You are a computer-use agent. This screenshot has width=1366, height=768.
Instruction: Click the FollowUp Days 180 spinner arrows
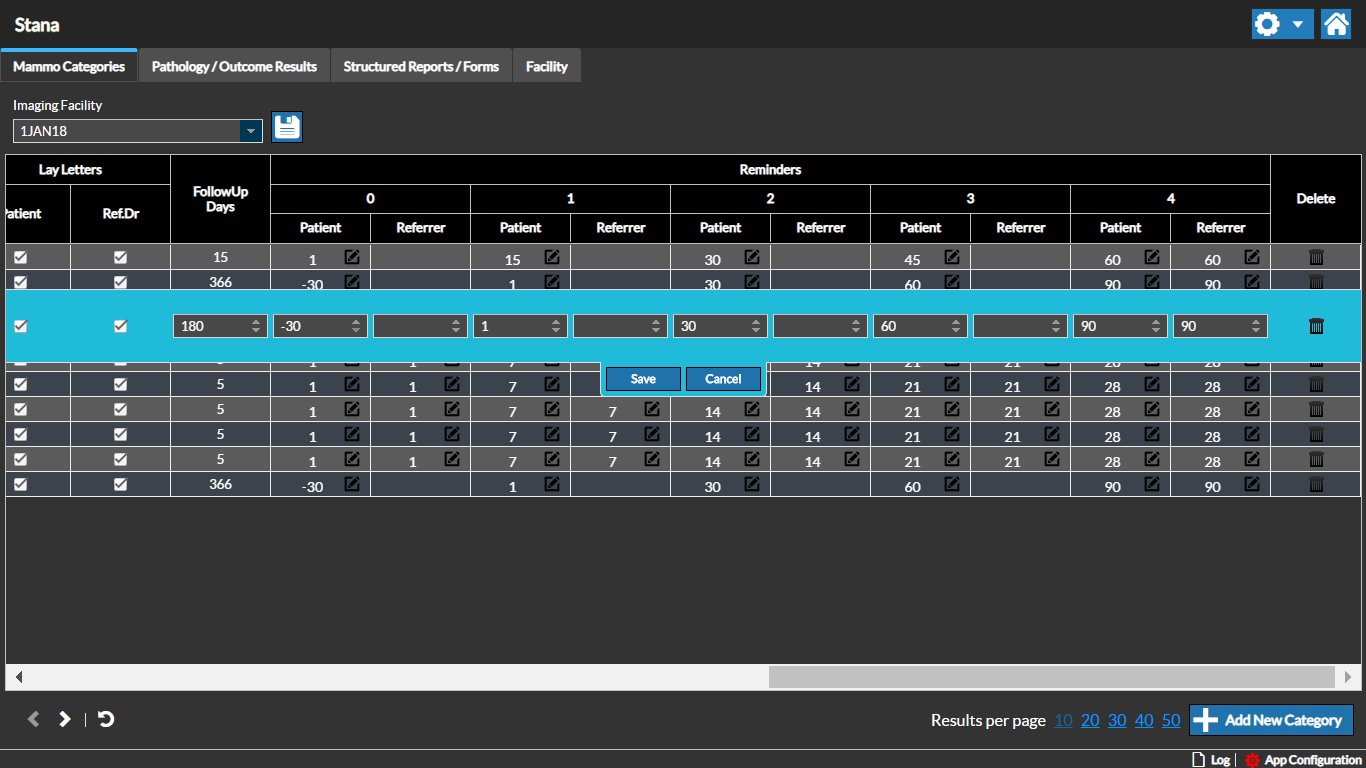(257, 326)
